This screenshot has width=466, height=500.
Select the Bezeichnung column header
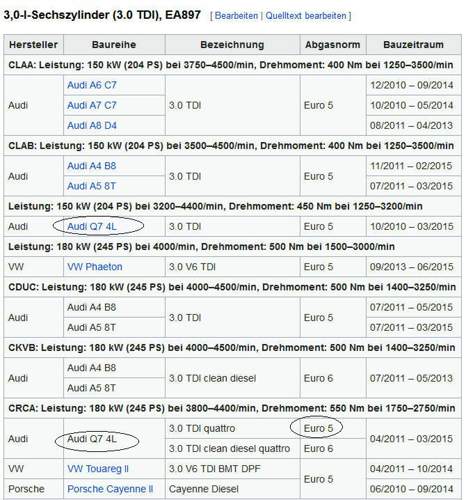[232, 44]
